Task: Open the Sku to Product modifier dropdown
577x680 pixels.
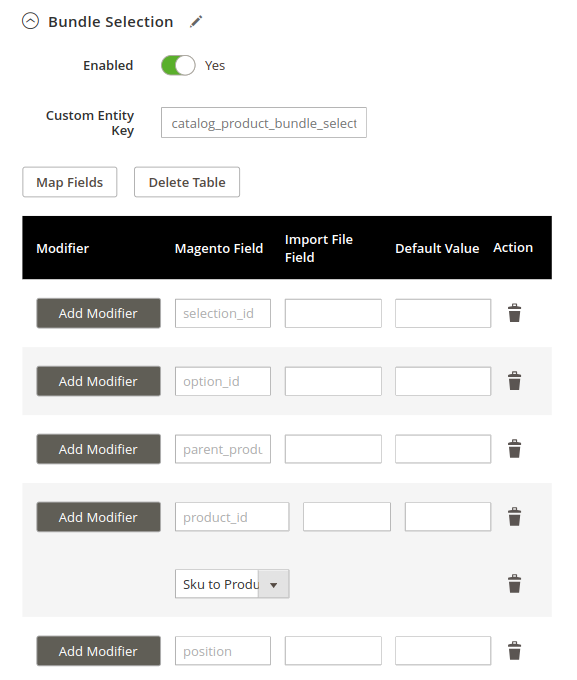Action: click(232, 584)
